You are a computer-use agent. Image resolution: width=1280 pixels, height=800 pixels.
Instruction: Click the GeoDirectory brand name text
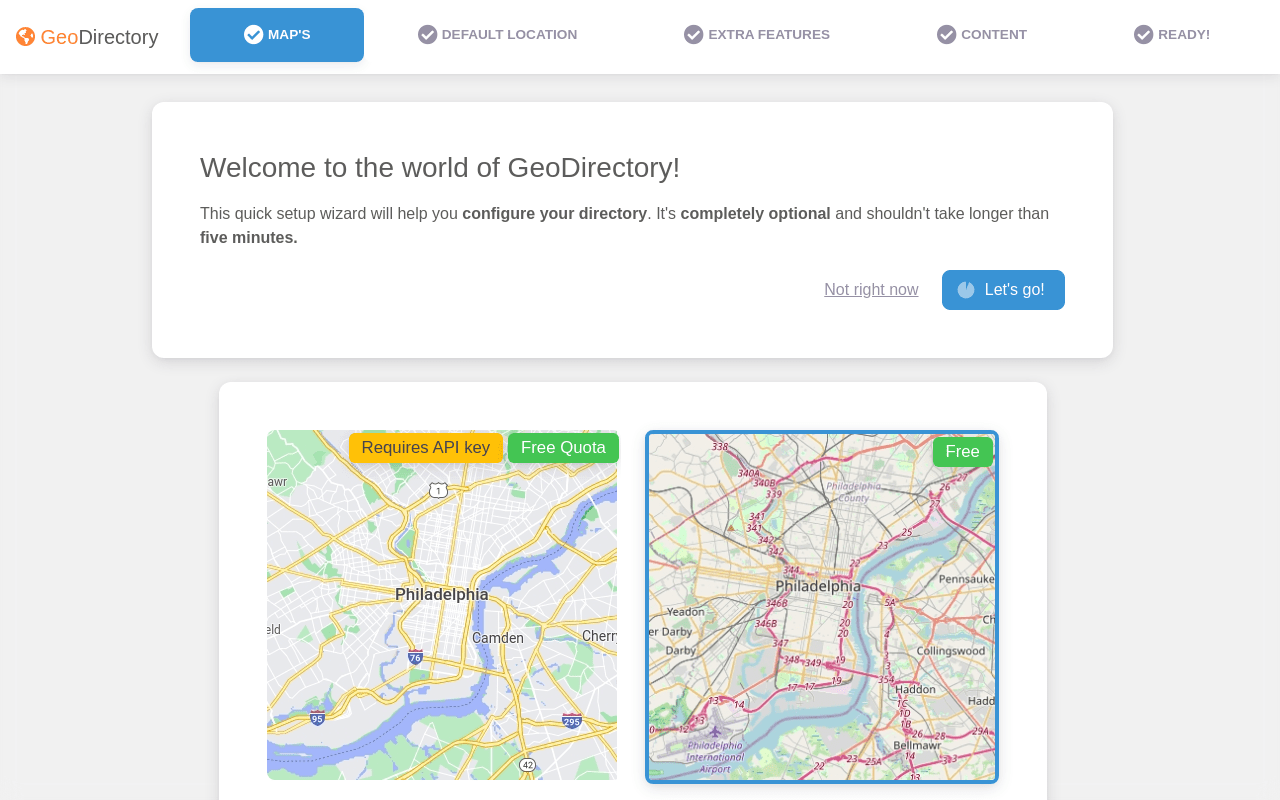click(99, 37)
